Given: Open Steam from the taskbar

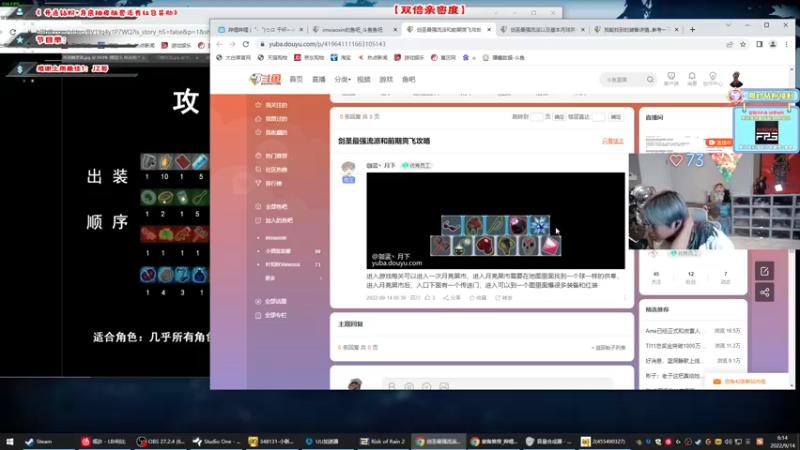Looking at the screenshot, I should click(x=39, y=441).
